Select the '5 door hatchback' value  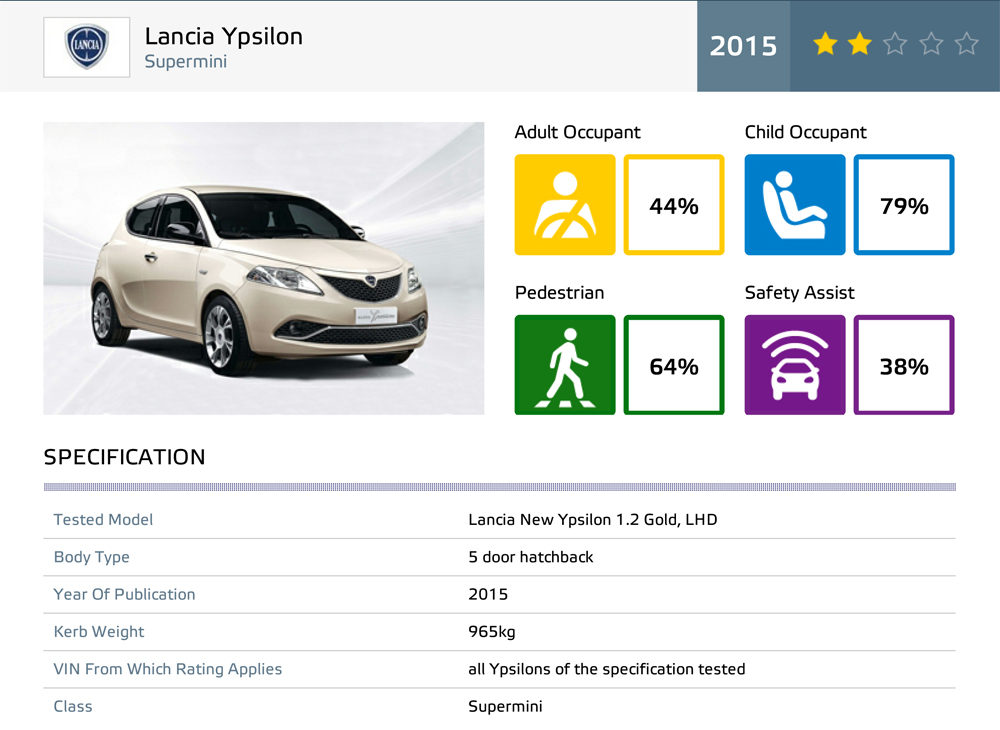click(531, 557)
